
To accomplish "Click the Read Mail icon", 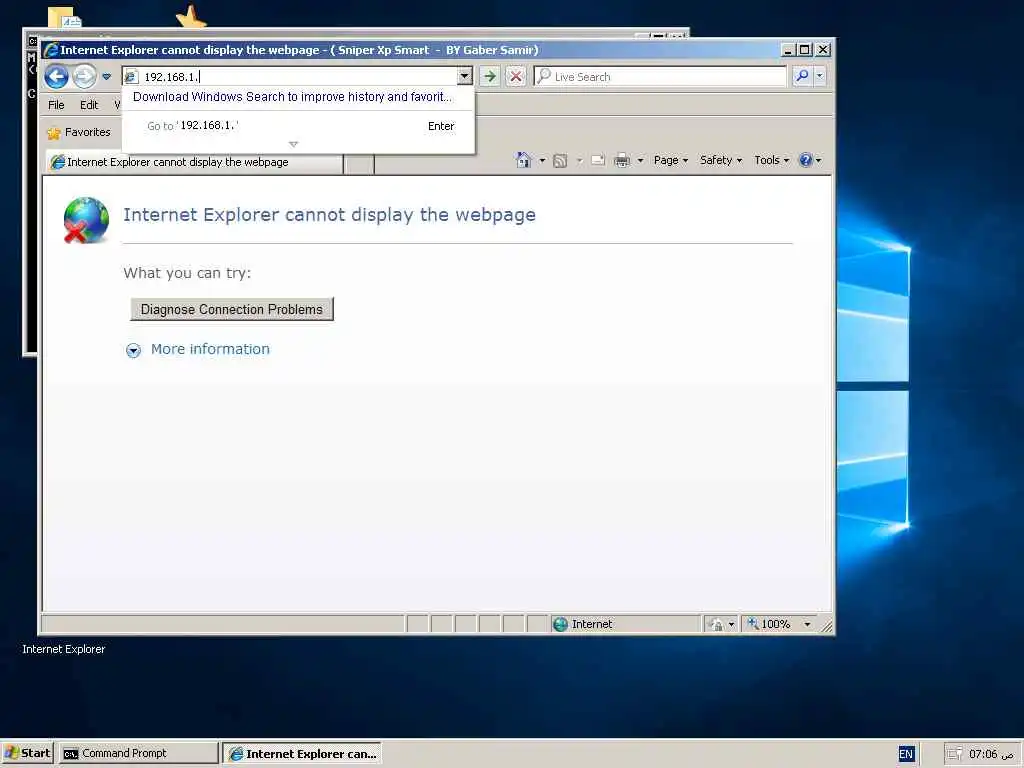I will point(598,160).
